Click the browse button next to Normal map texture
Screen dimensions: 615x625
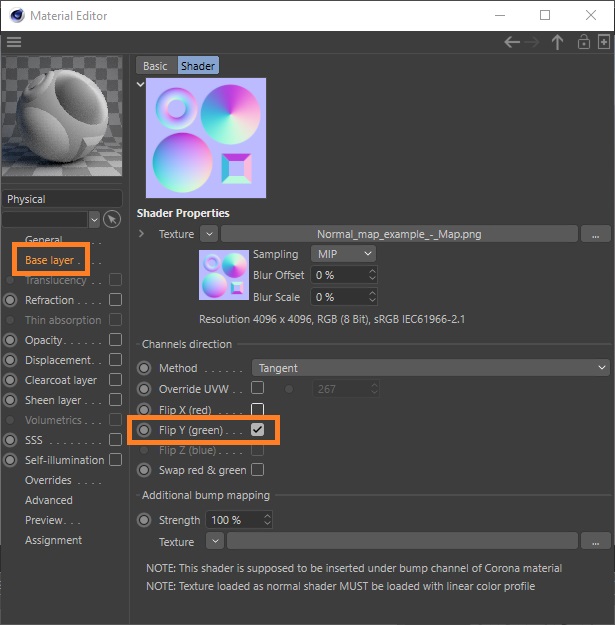pyautogui.click(x=595, y=234)
